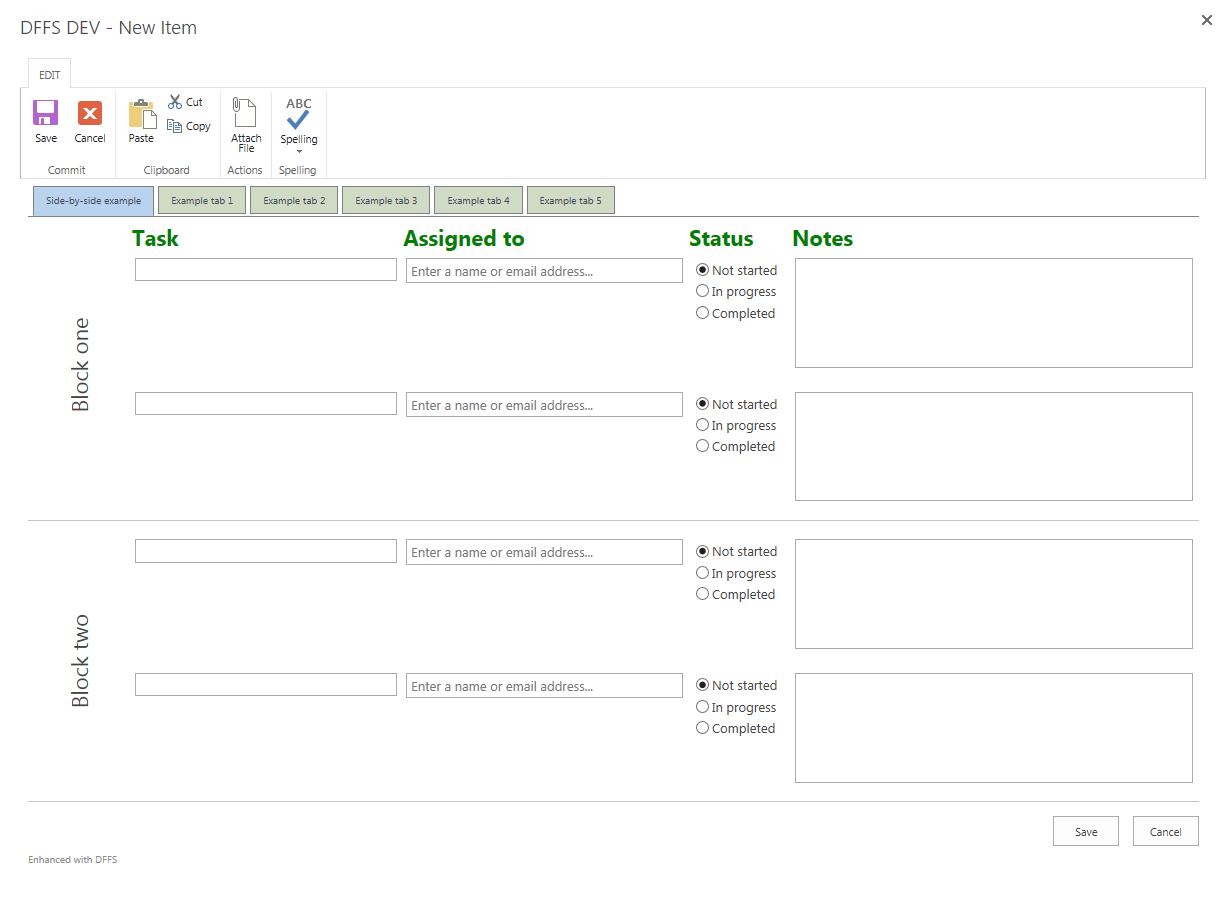Select 'In progress' for Block one first task
1228x912 pixels.
point(702,291)
